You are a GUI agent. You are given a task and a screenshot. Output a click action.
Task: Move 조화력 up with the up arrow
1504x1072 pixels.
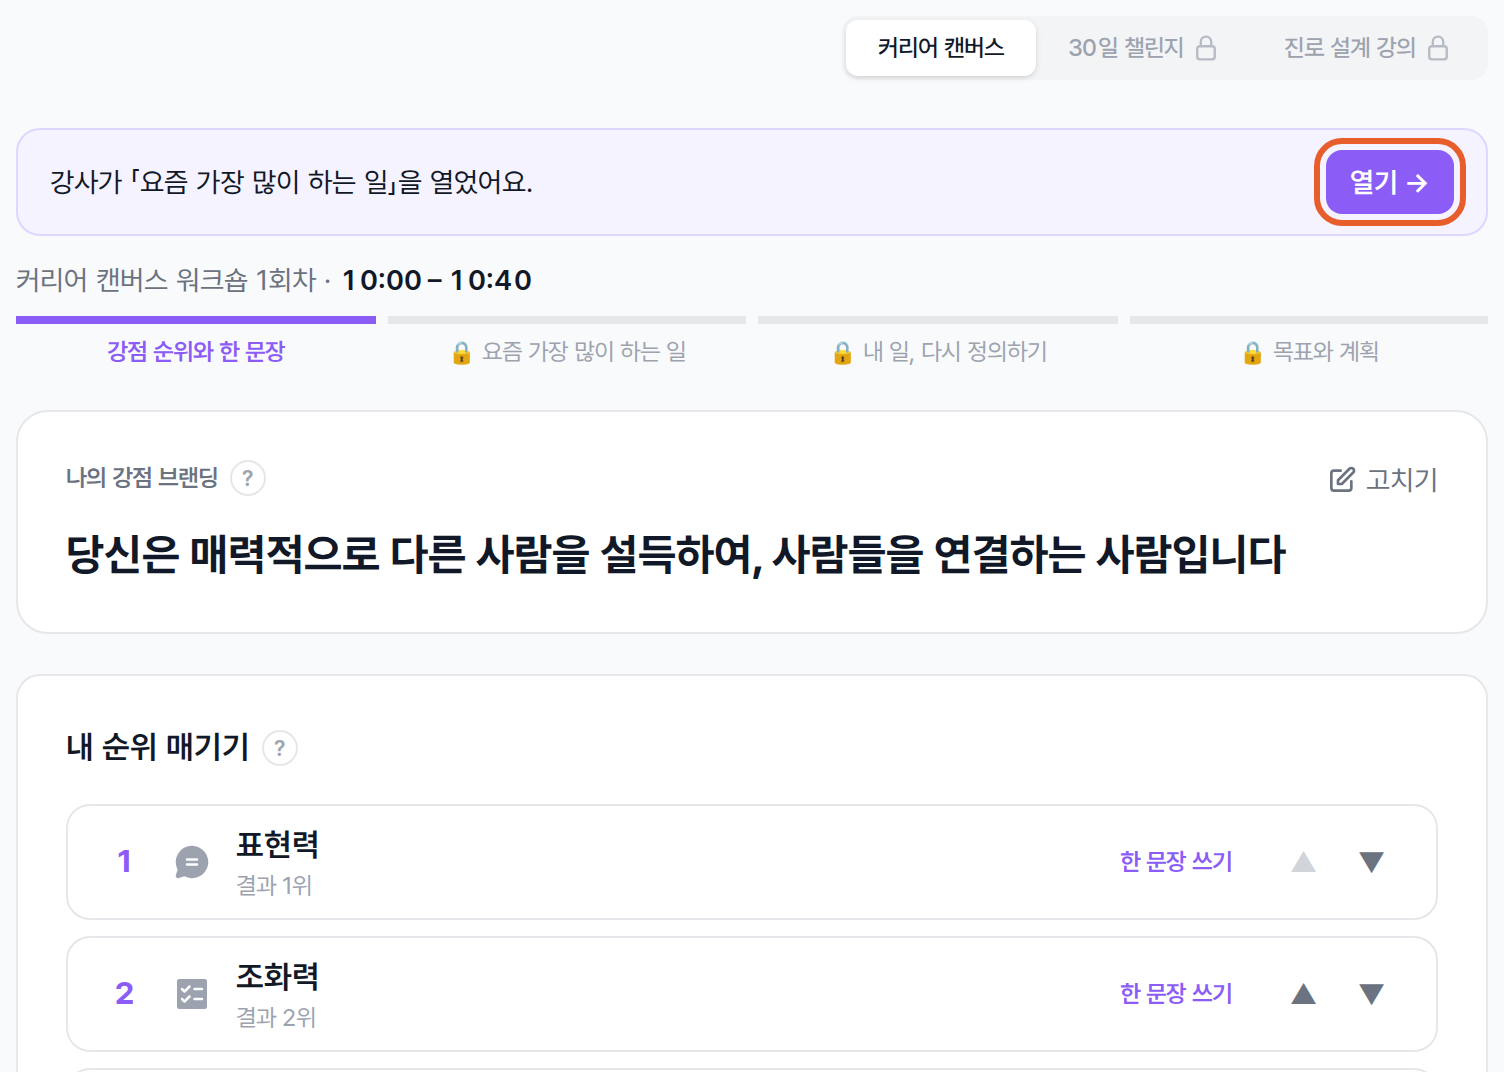[1304, 994]
